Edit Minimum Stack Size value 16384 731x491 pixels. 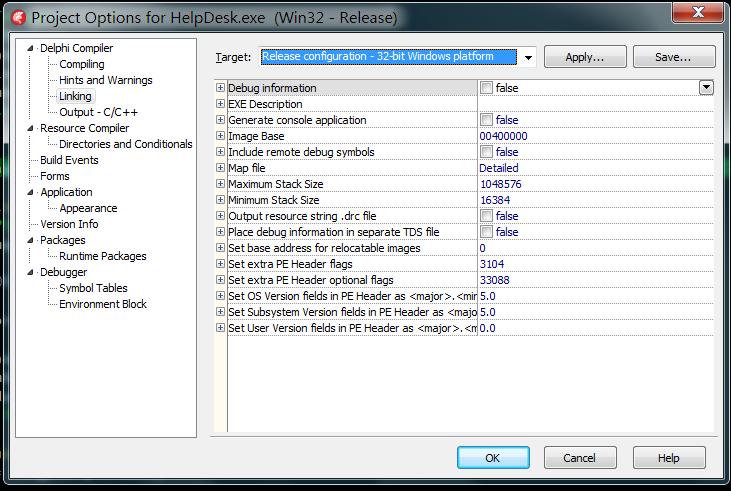click(596, 200)
